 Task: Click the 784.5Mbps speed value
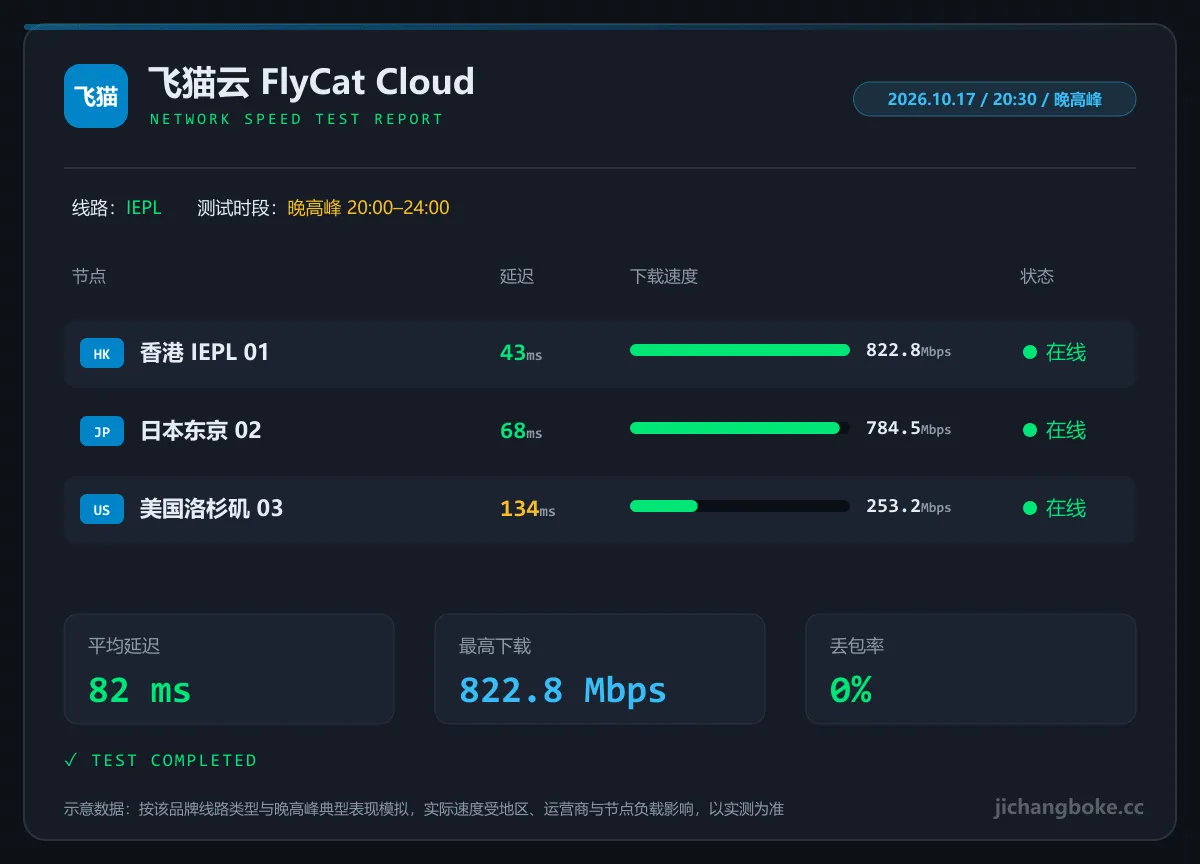coord(908,428)
